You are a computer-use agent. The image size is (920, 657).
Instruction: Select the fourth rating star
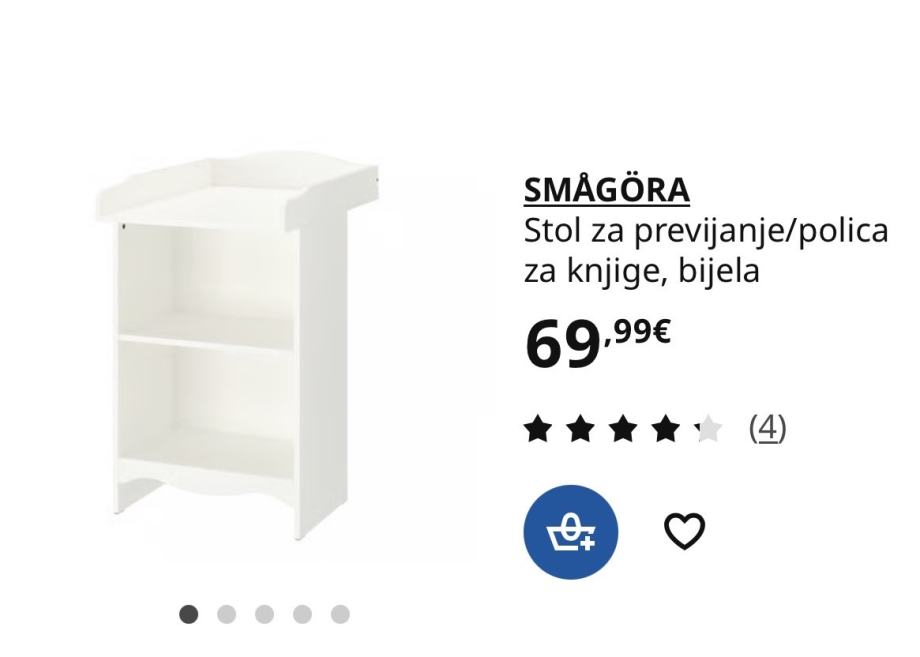(665, 428)
